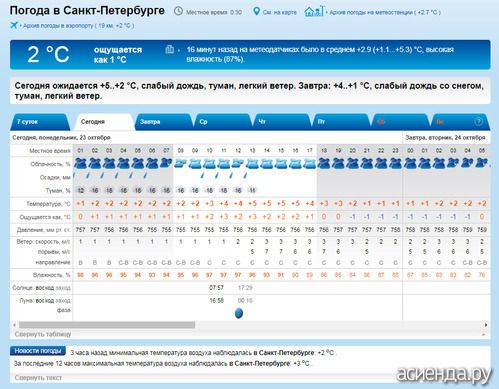Click the building icon in the blue banner
This screenshot has height=389, width=499.
[x=169, y=49]
